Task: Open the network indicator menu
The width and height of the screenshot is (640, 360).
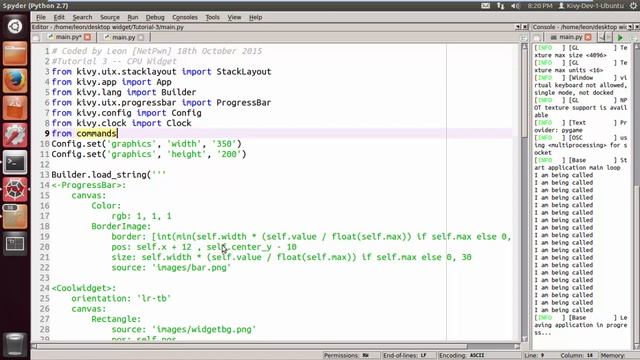Action: [500, 6]
